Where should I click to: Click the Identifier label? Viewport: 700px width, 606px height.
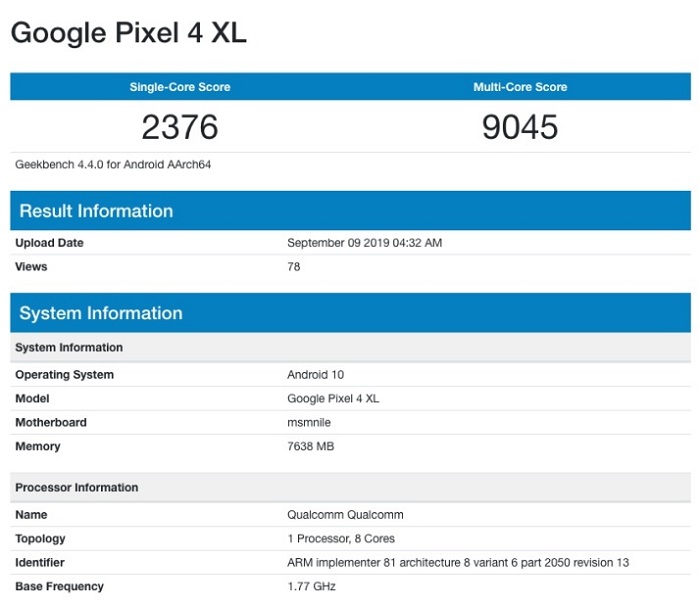click(40, 562)
